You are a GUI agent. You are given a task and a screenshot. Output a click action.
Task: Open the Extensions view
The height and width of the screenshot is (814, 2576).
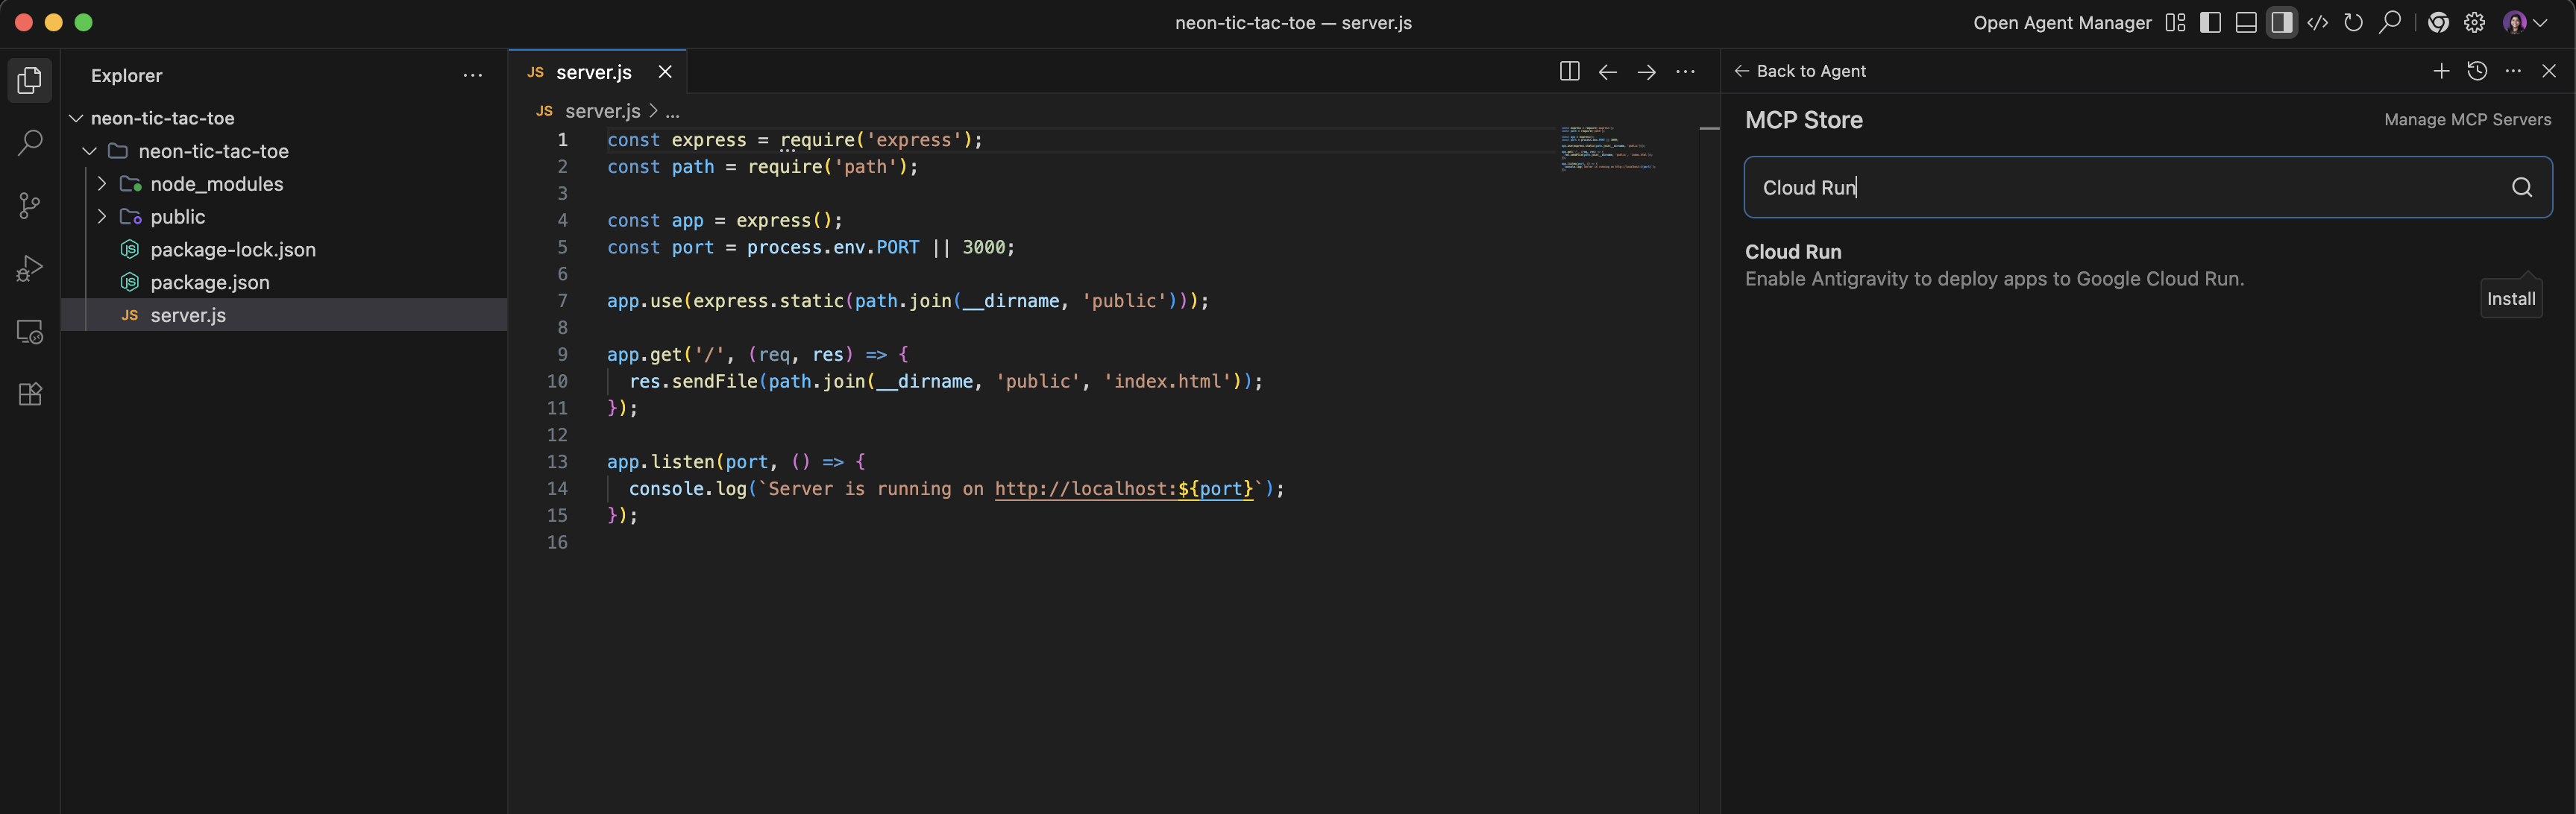click(x=29, y=394)
